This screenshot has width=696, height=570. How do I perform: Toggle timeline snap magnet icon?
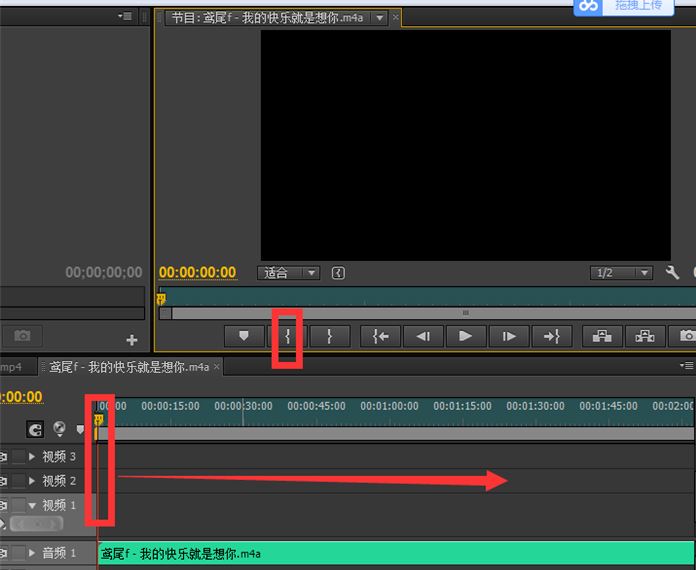pyautogui.click(x=35, y=429)
